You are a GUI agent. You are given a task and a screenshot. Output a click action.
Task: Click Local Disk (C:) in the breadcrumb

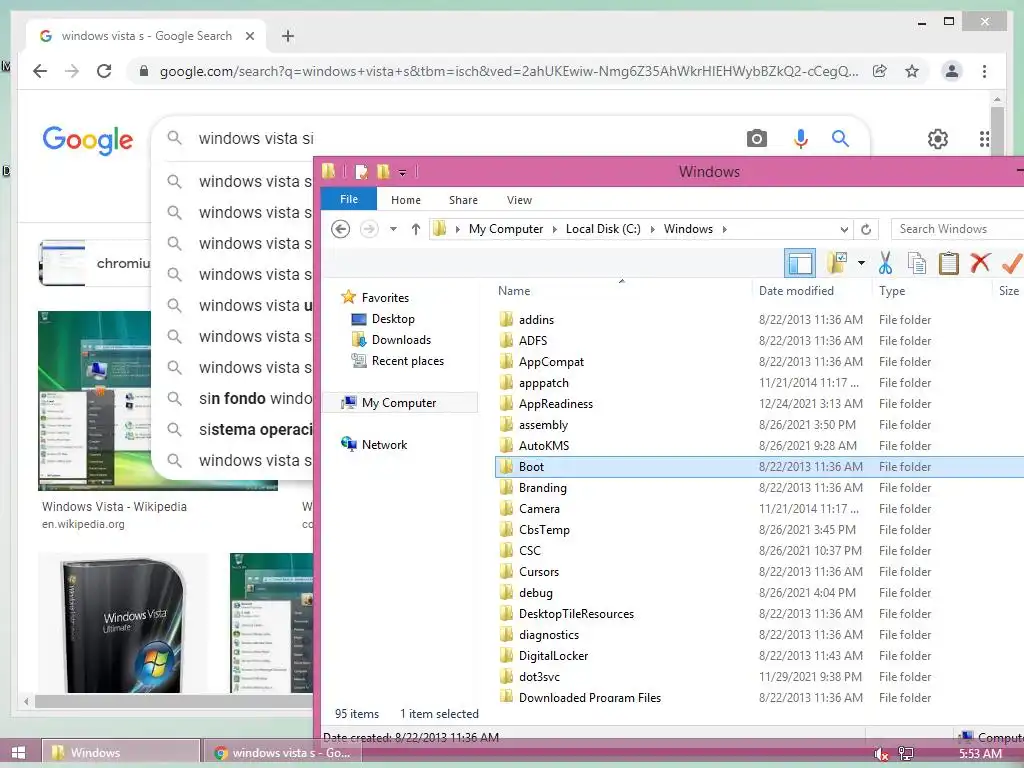603,229
